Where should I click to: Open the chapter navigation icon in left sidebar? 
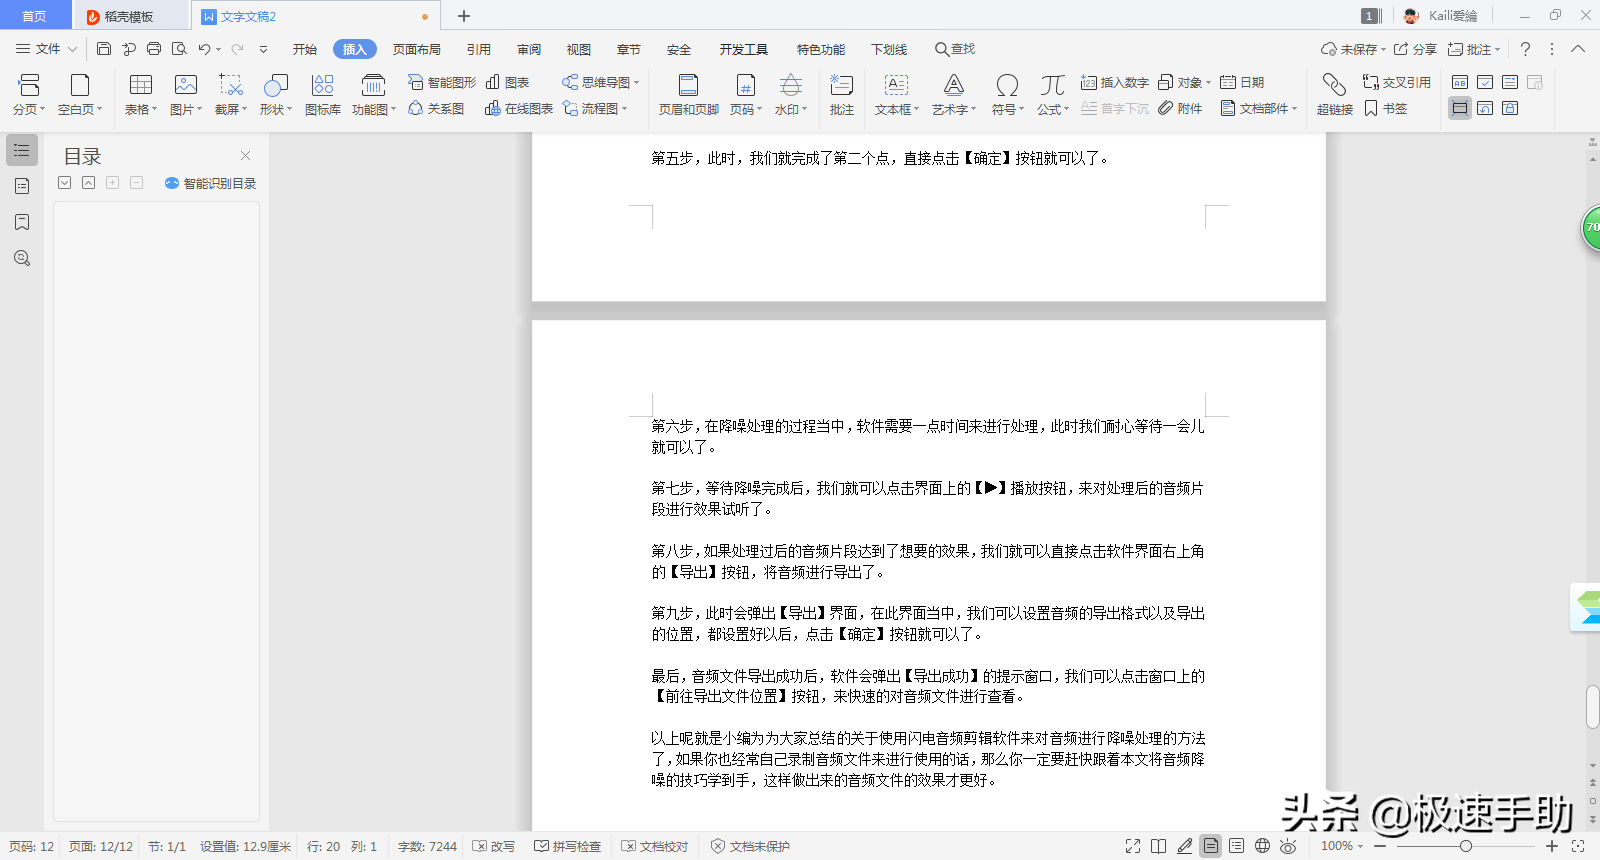(x=22, y=186)
